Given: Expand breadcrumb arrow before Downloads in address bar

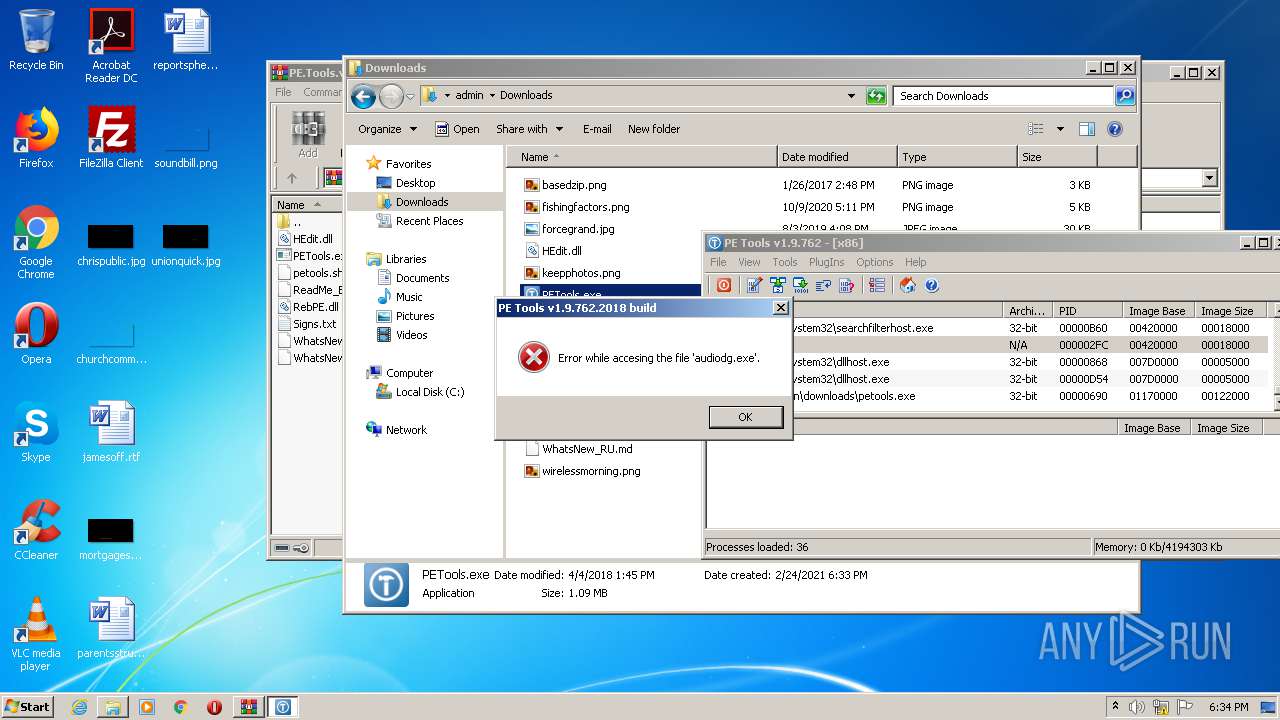Looking at the screenshot, I should pos(492,96).
